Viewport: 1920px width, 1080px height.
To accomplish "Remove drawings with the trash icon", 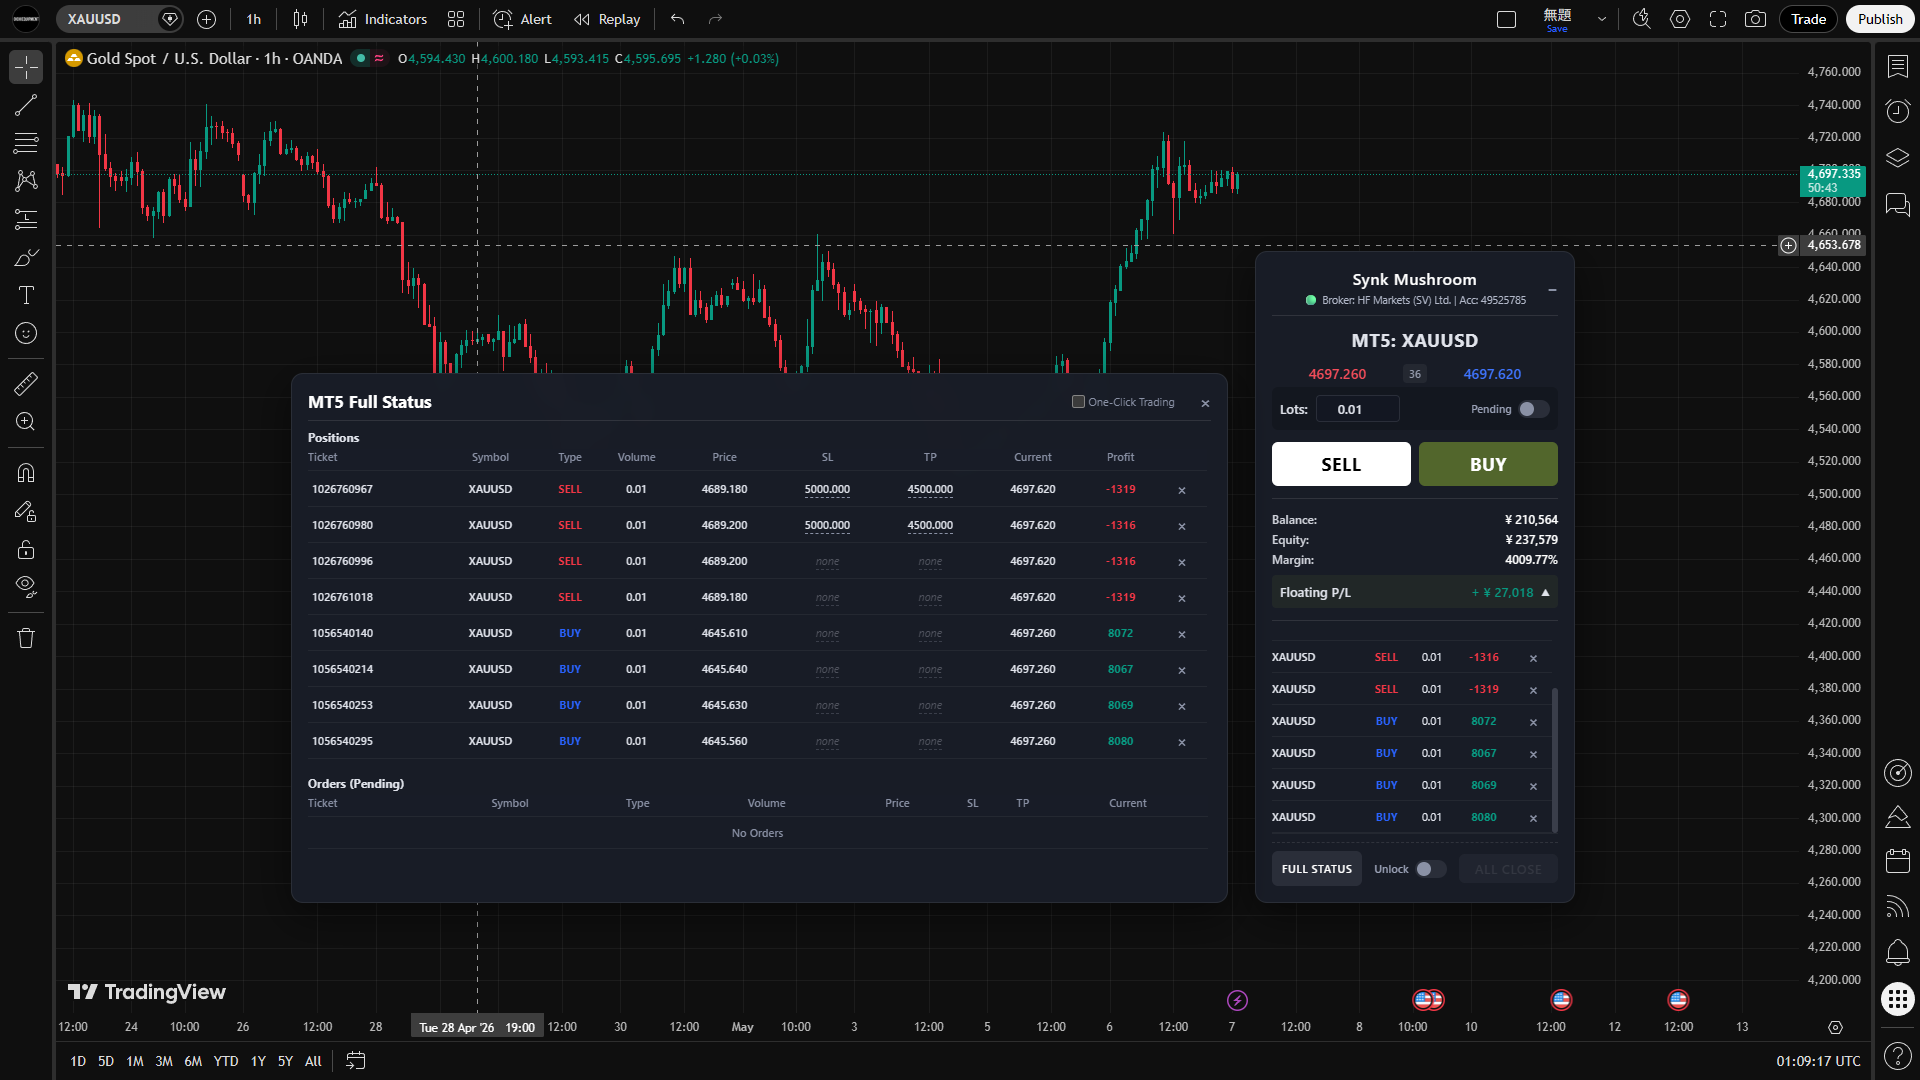I will pyautogui.click(x=26, y=638).
